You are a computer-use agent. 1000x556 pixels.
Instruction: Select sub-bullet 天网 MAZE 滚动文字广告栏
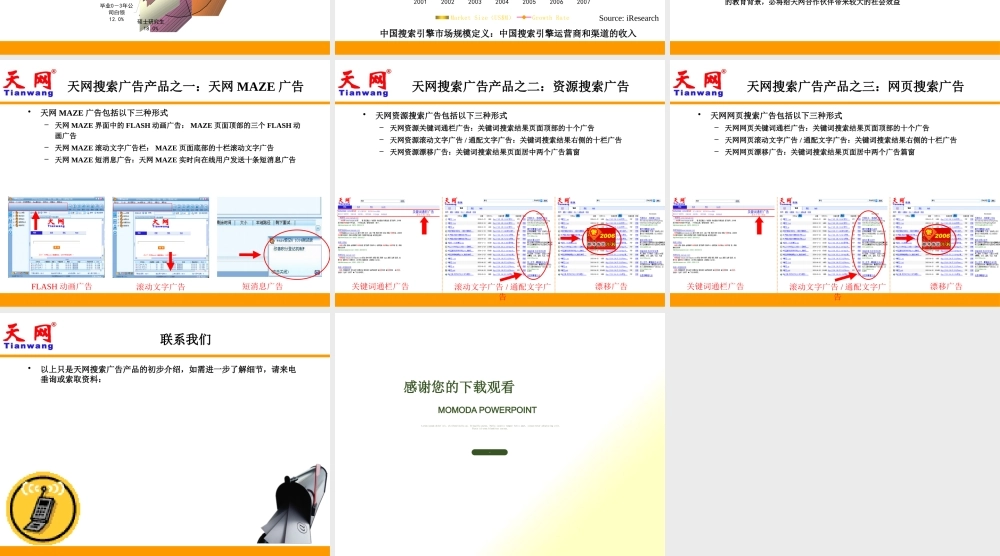[164, 148]
